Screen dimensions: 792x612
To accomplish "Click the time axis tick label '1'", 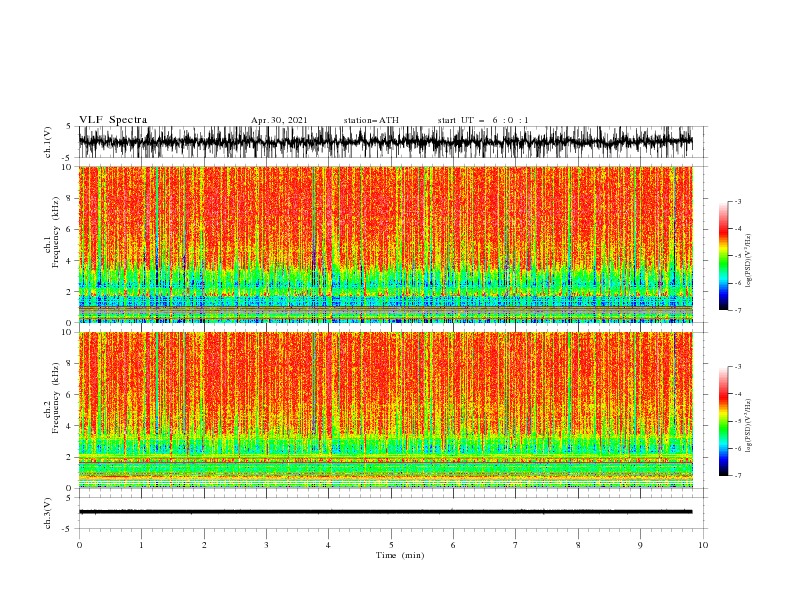I will click(141, 545).
